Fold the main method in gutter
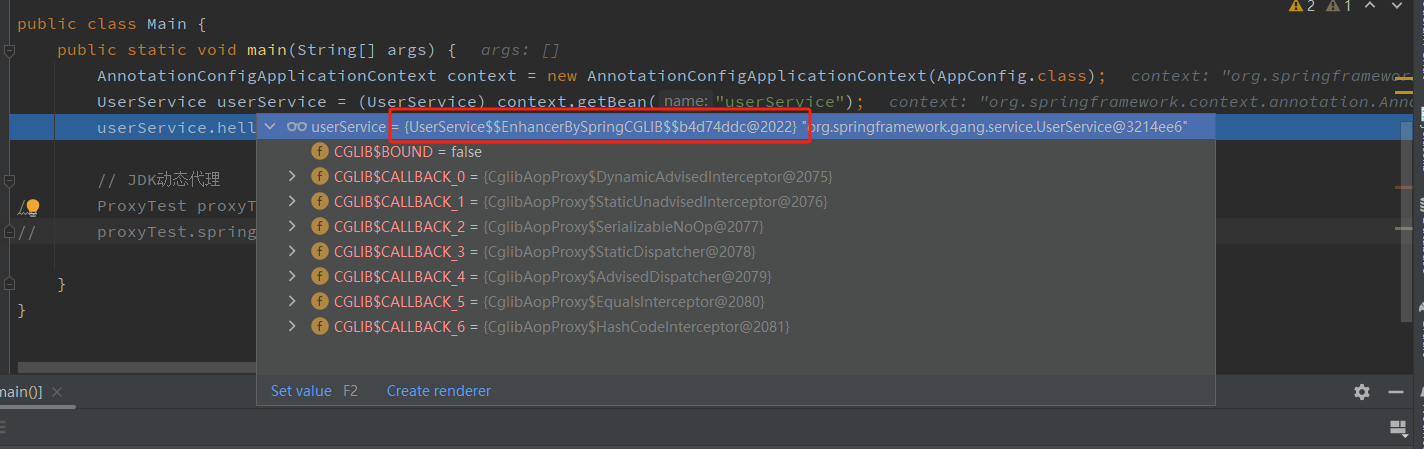 pos(8,50)
